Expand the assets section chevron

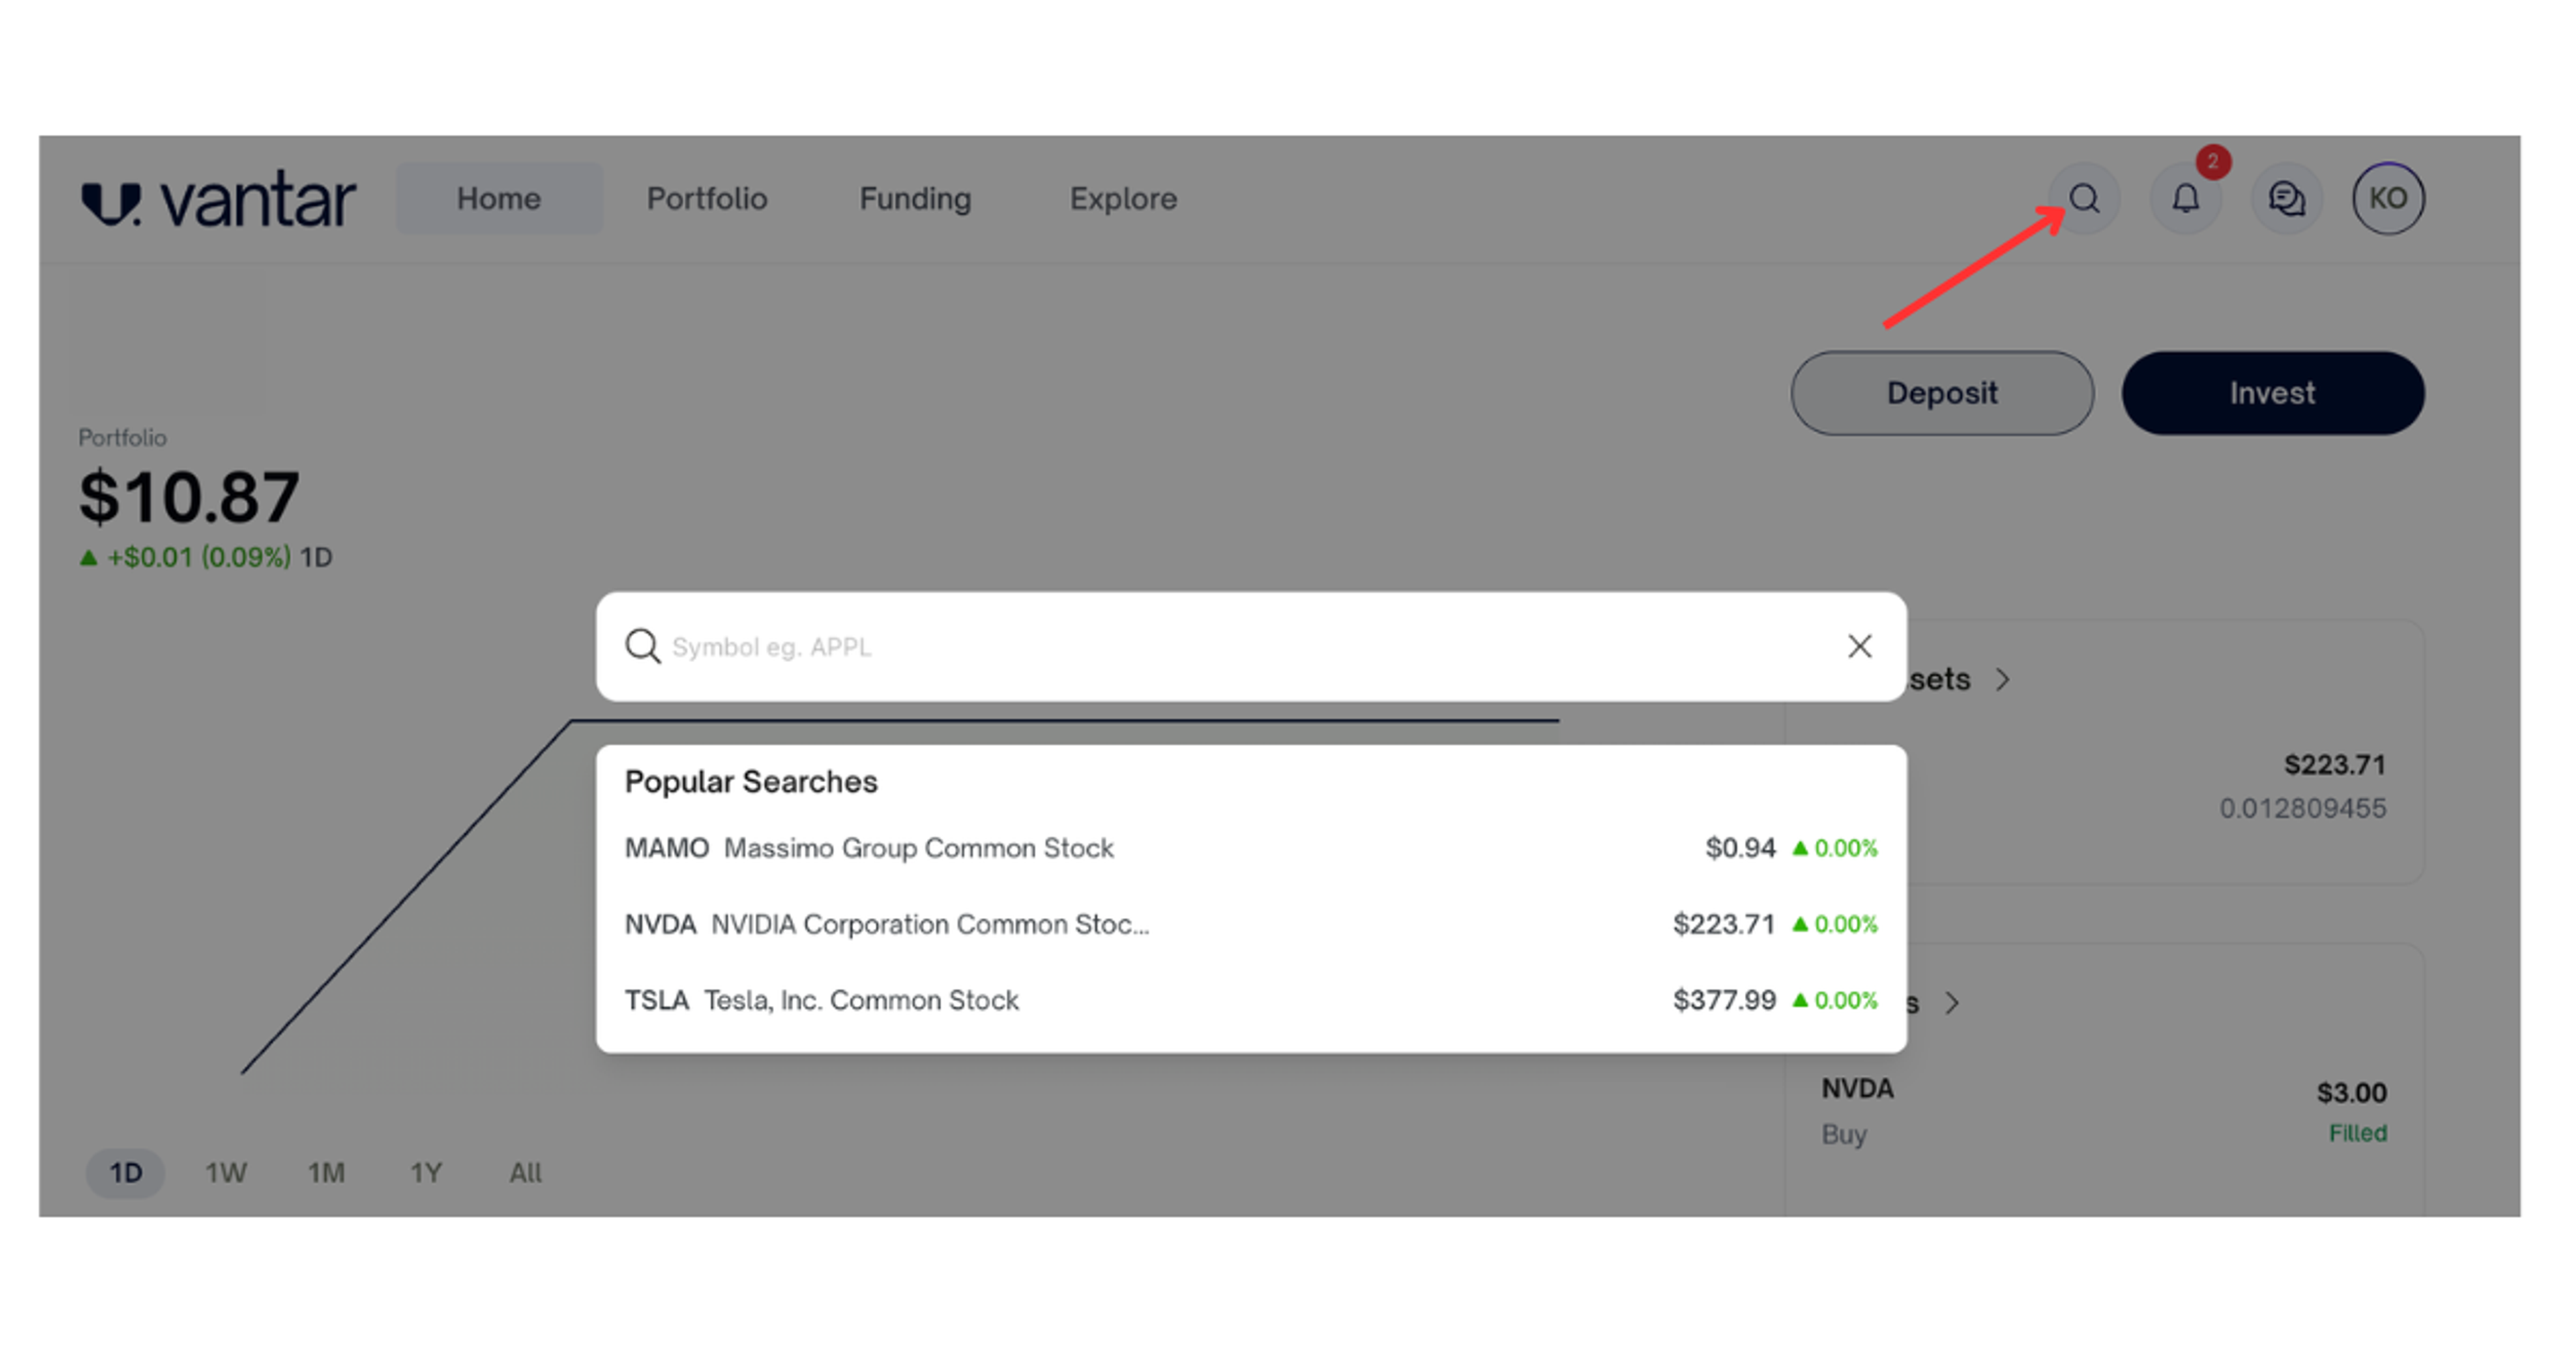coord(2002,680)
